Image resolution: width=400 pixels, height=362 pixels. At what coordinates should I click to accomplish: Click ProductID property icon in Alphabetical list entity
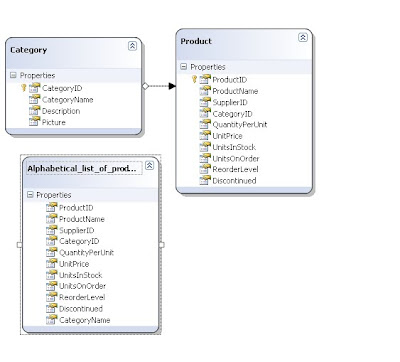[x=51, y=207]
